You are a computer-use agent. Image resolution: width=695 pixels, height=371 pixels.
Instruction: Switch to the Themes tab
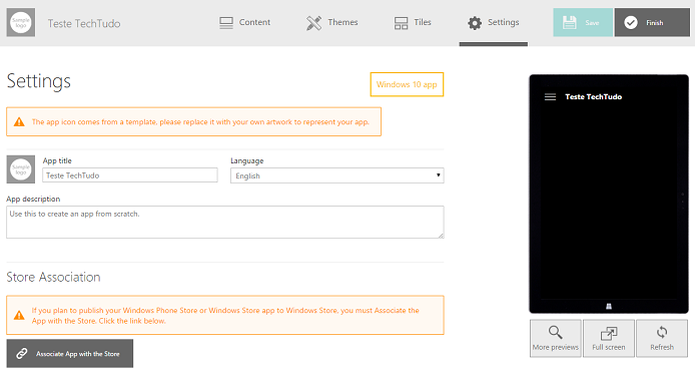click(x=332, y=23)
